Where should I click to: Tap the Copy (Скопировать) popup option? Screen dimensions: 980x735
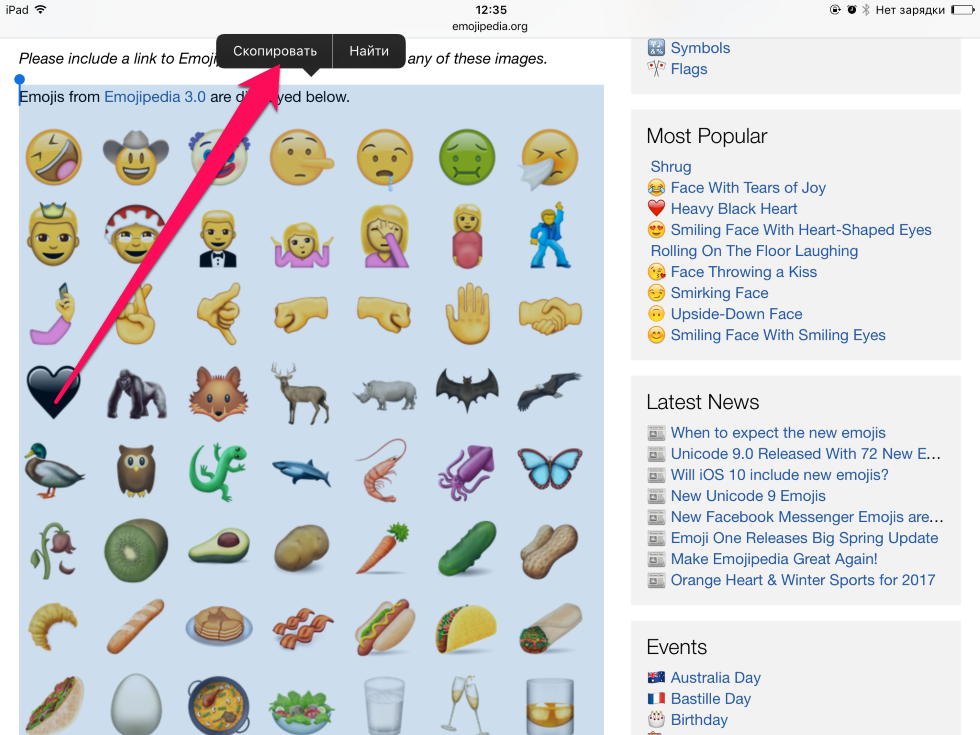coord(274,51)
